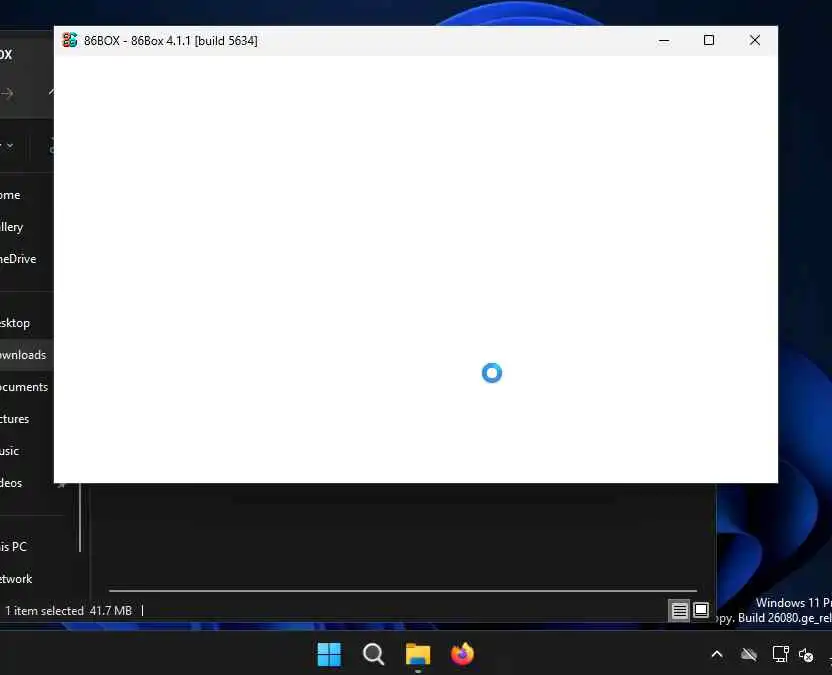Click the File Explorer sidebar vertical scrollbar
The image size is (832, 675).
click(80, 517)
